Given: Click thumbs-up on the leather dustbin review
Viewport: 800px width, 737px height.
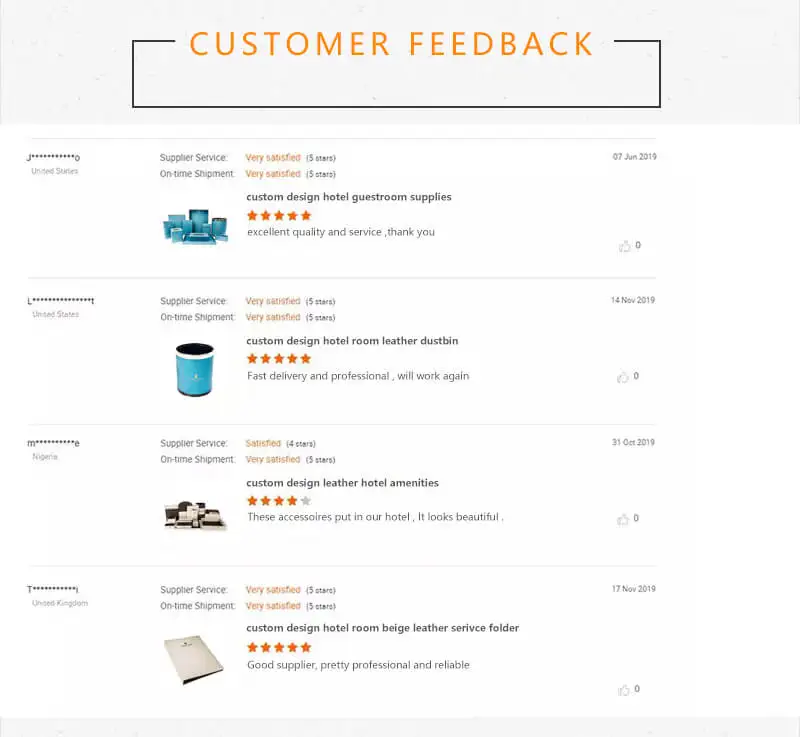Looking at the screenshot, I should 624,377.
